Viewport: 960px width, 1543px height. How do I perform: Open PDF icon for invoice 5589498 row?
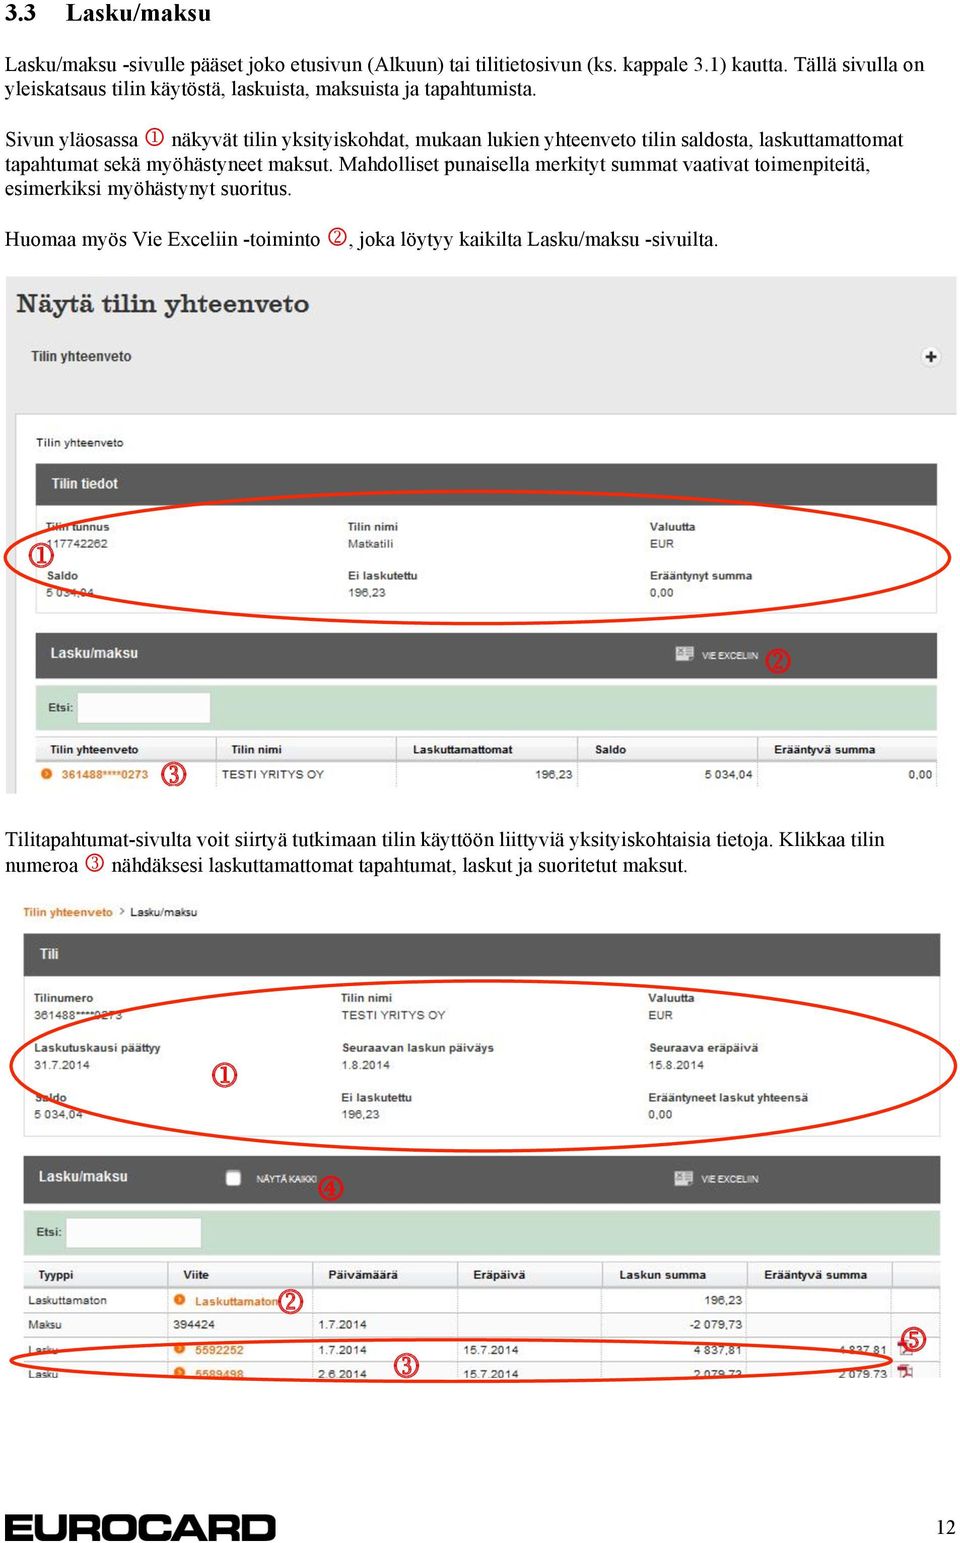(x=905, y=1372)
